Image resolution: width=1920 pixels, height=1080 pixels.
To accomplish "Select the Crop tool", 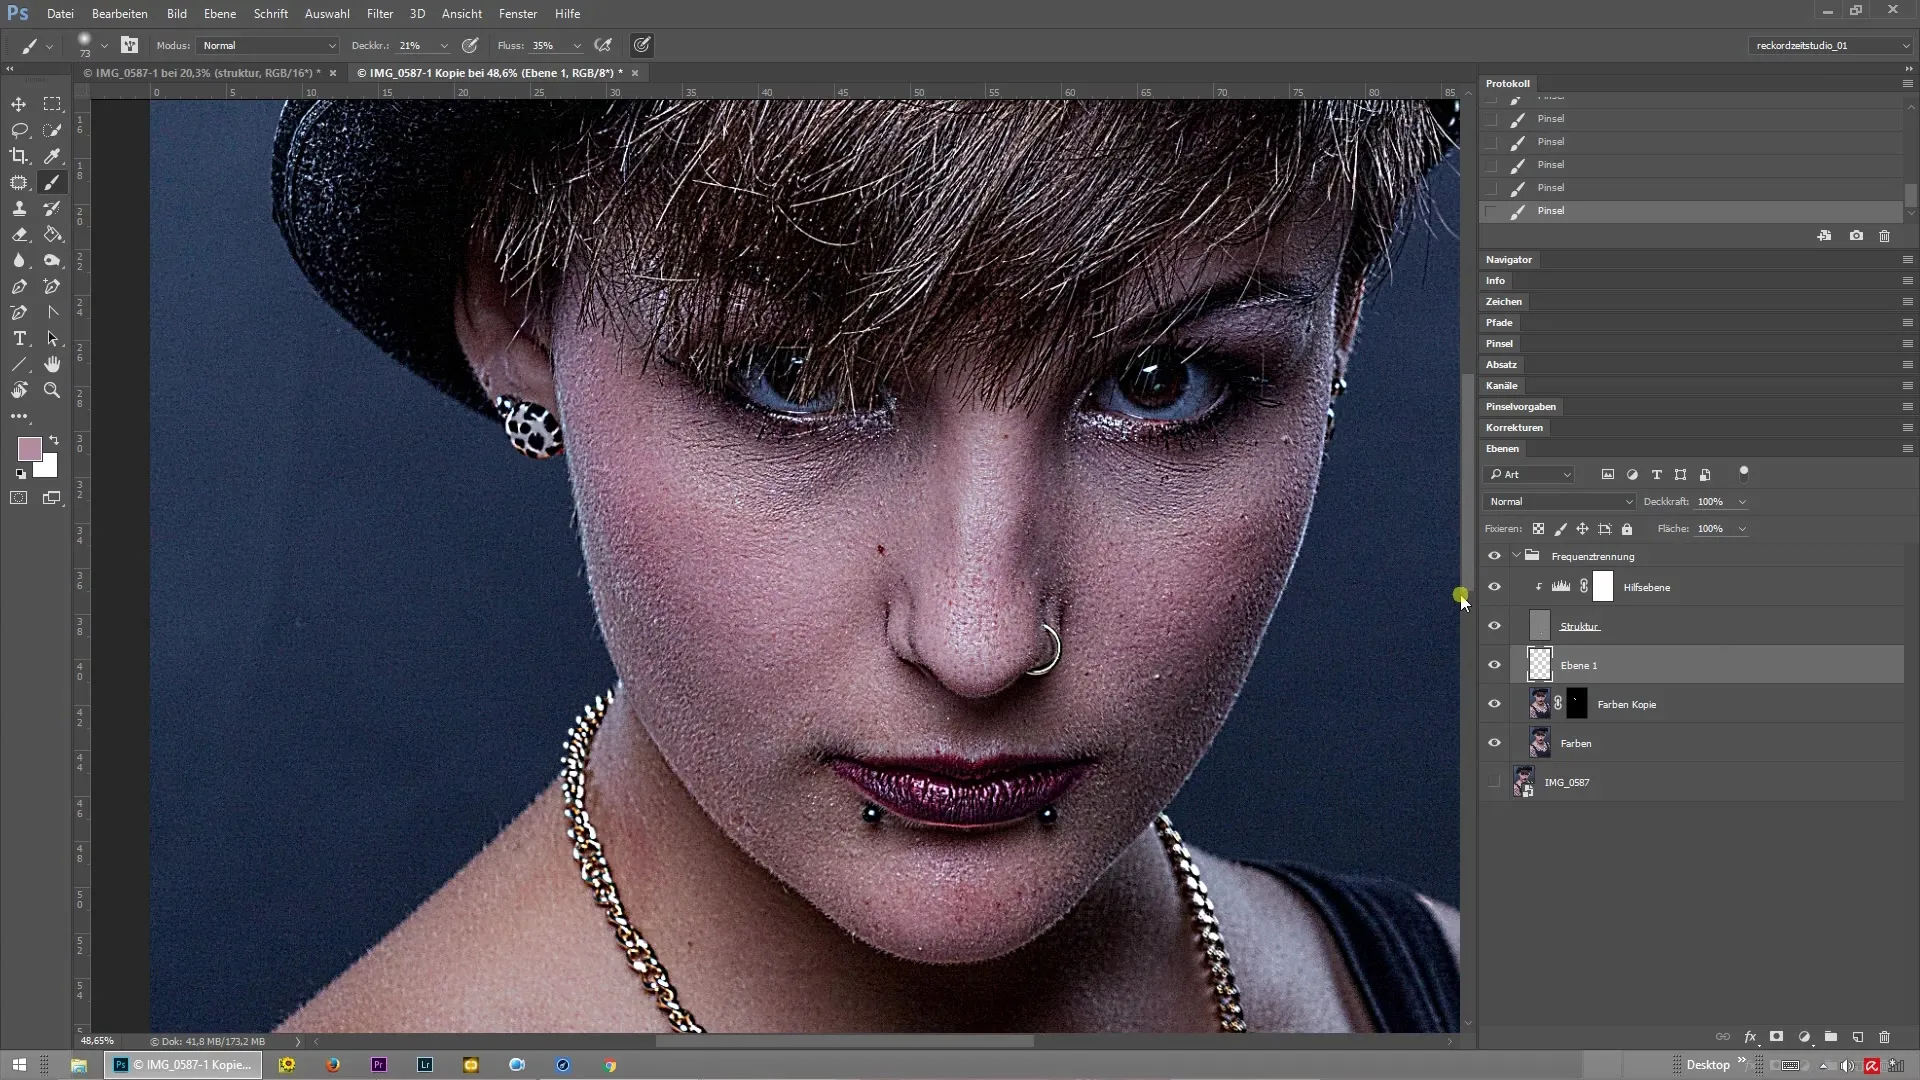I will (x=19, y=156).
